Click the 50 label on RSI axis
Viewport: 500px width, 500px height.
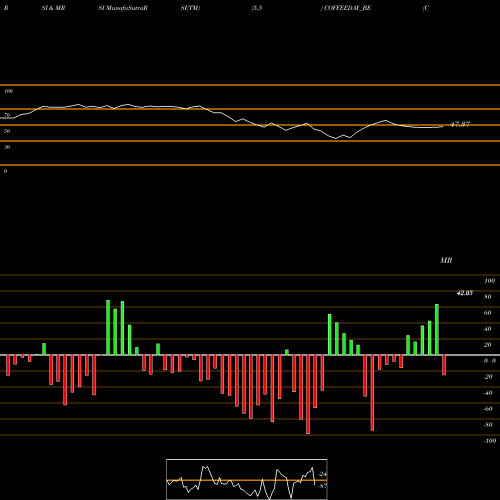[x=7, y=131]
